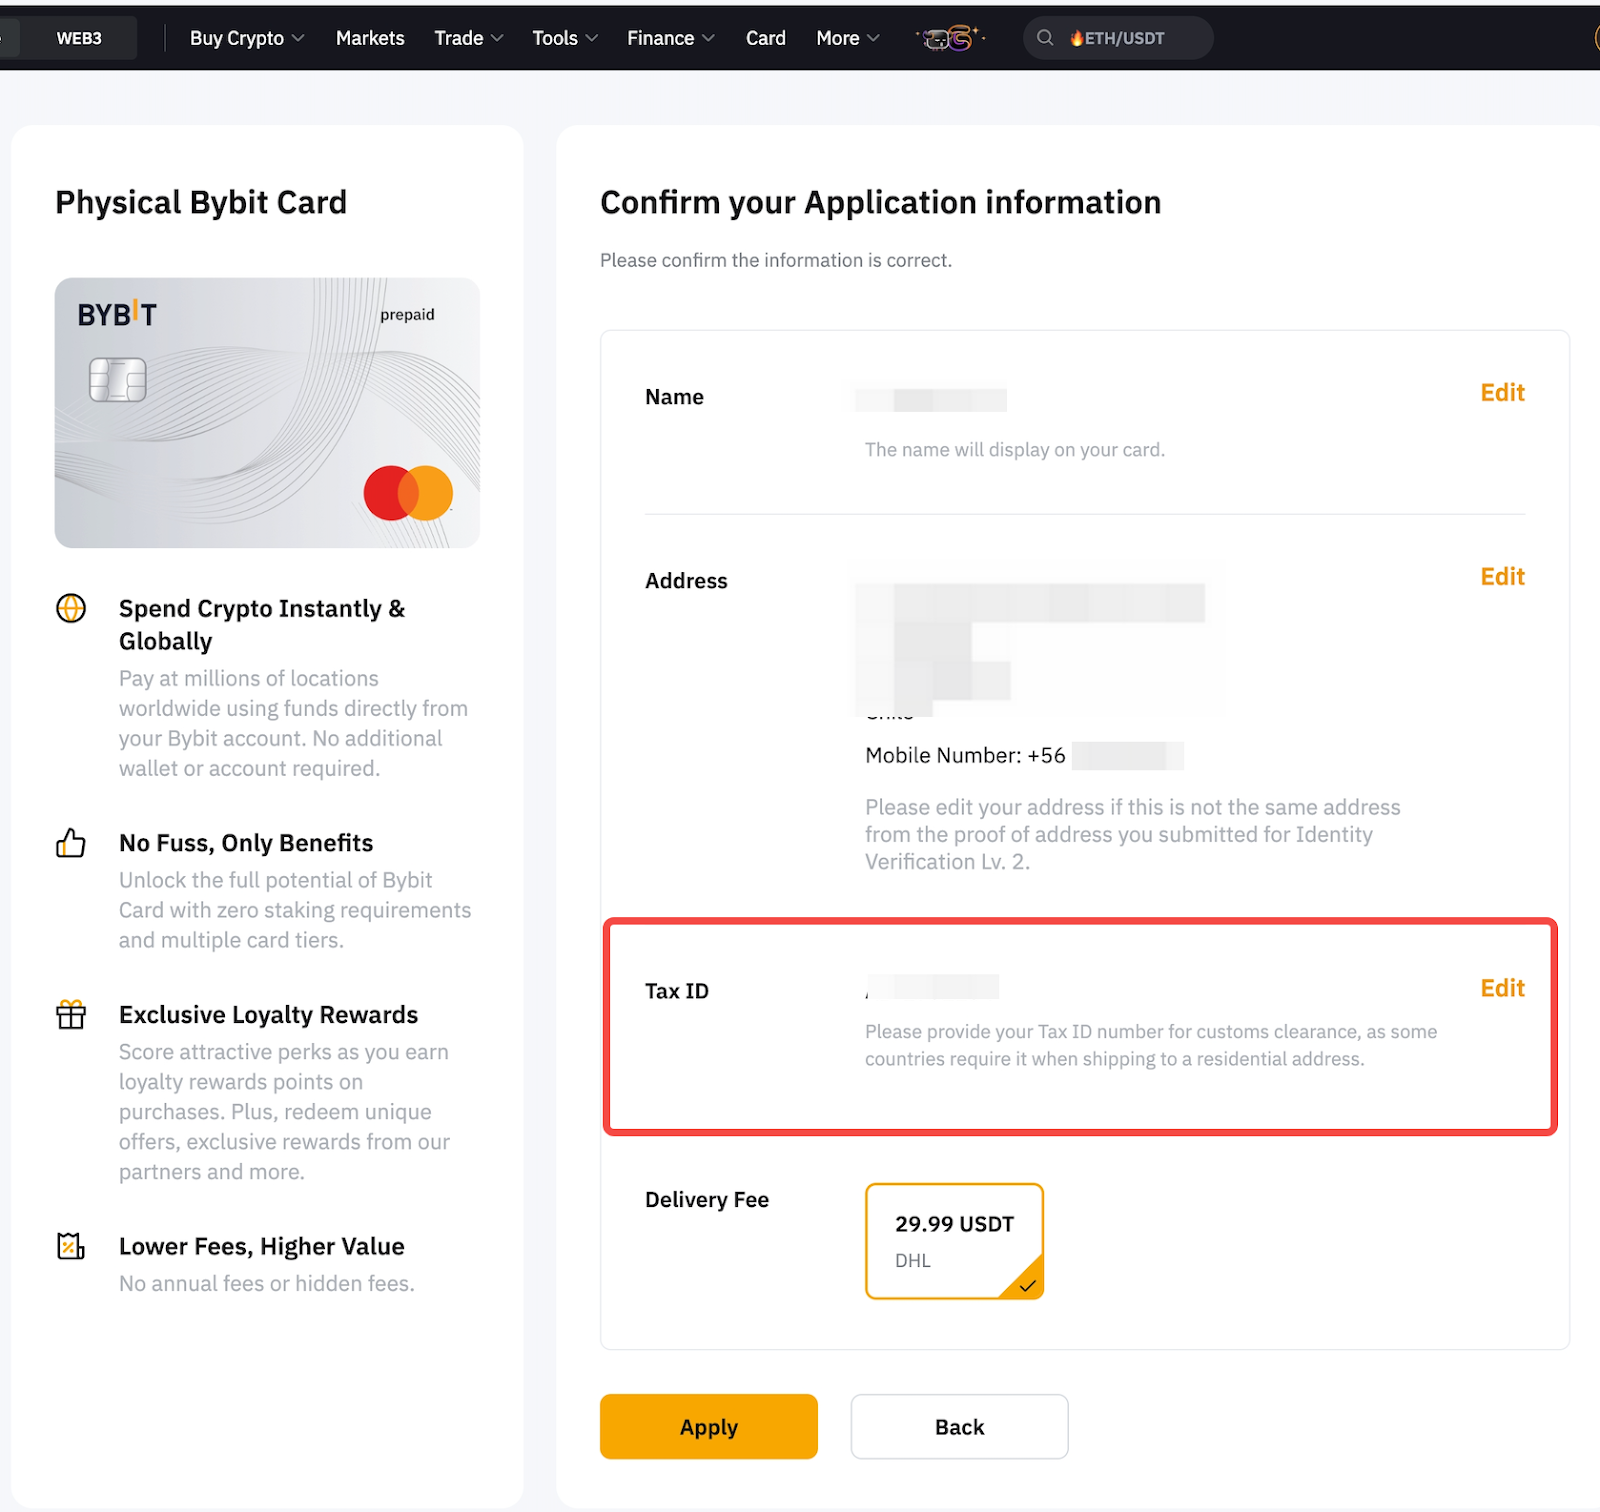This screenshot has width=1600, height=1512.
Task: Click the percent icon for Lower Fees
Action: point(71,1246)
